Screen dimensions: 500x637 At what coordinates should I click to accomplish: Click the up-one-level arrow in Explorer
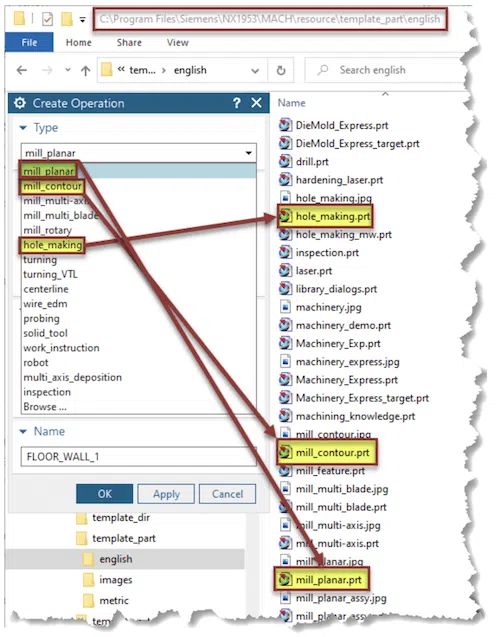tap(85, 71)
